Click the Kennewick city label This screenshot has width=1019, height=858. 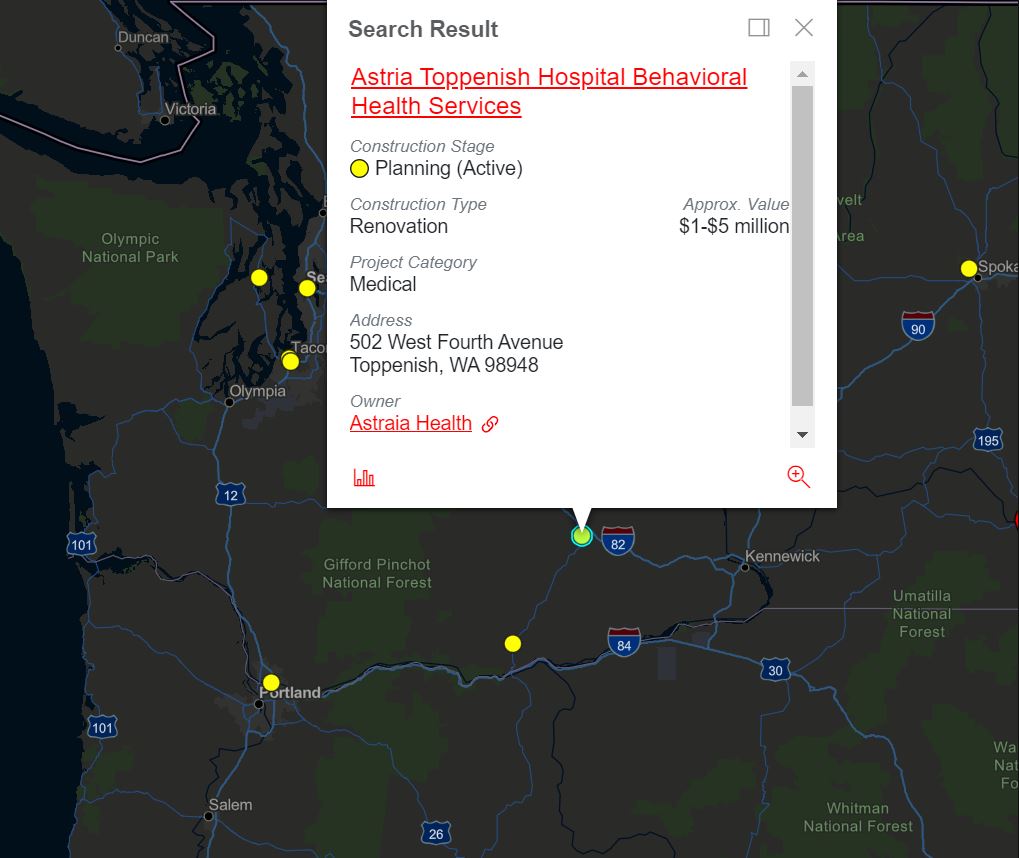(x=782, y=556)
